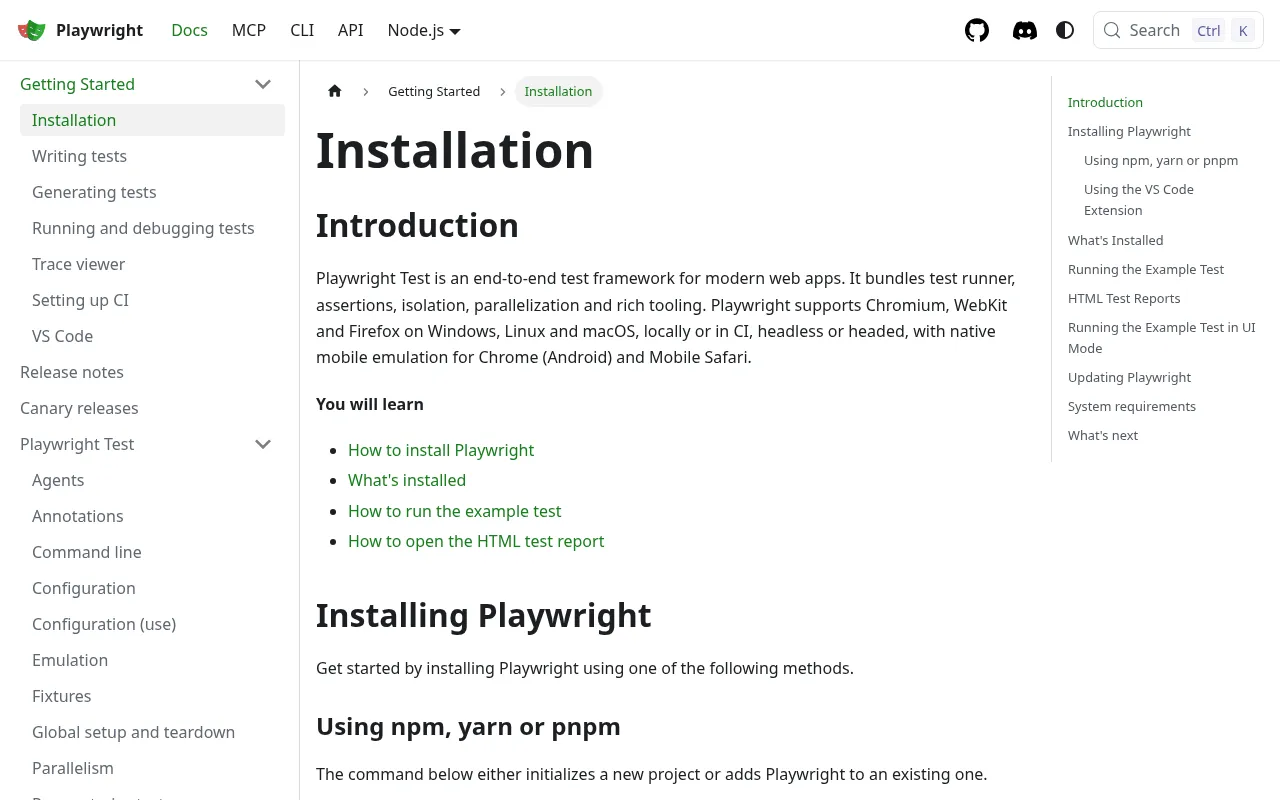The height and width of the screenshot is (800, 1280).
Task: Click the Installation page heading
Action: (455, 151)
